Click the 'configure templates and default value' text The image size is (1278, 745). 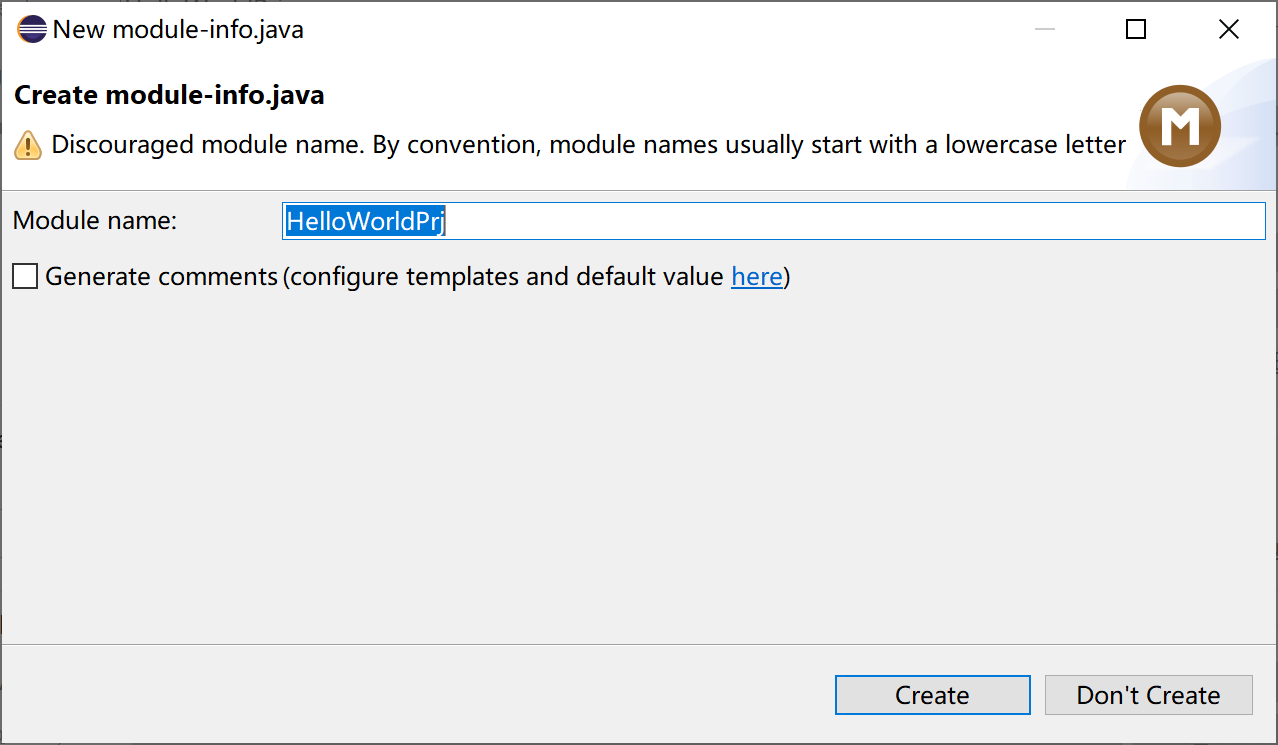point(507,276)
